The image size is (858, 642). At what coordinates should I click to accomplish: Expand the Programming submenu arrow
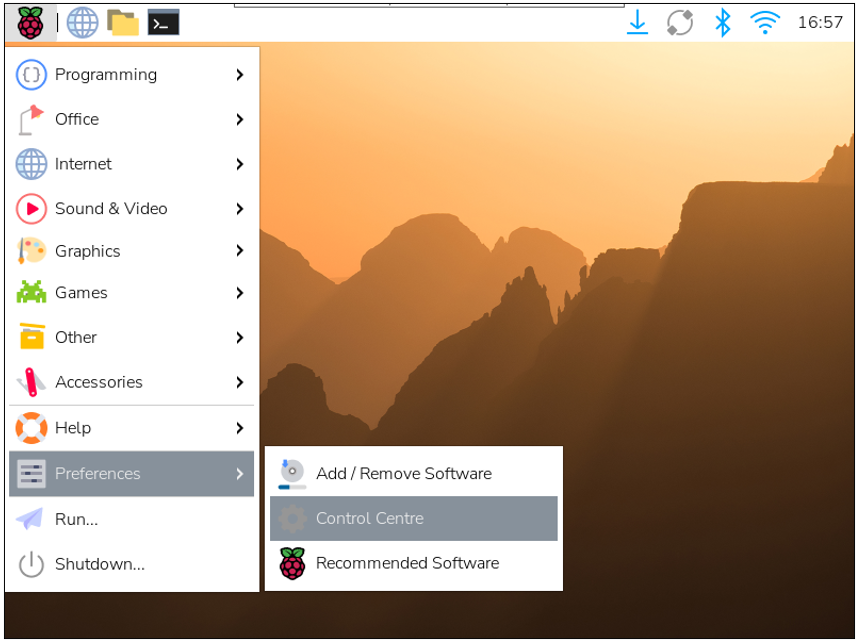pos(240,75)
